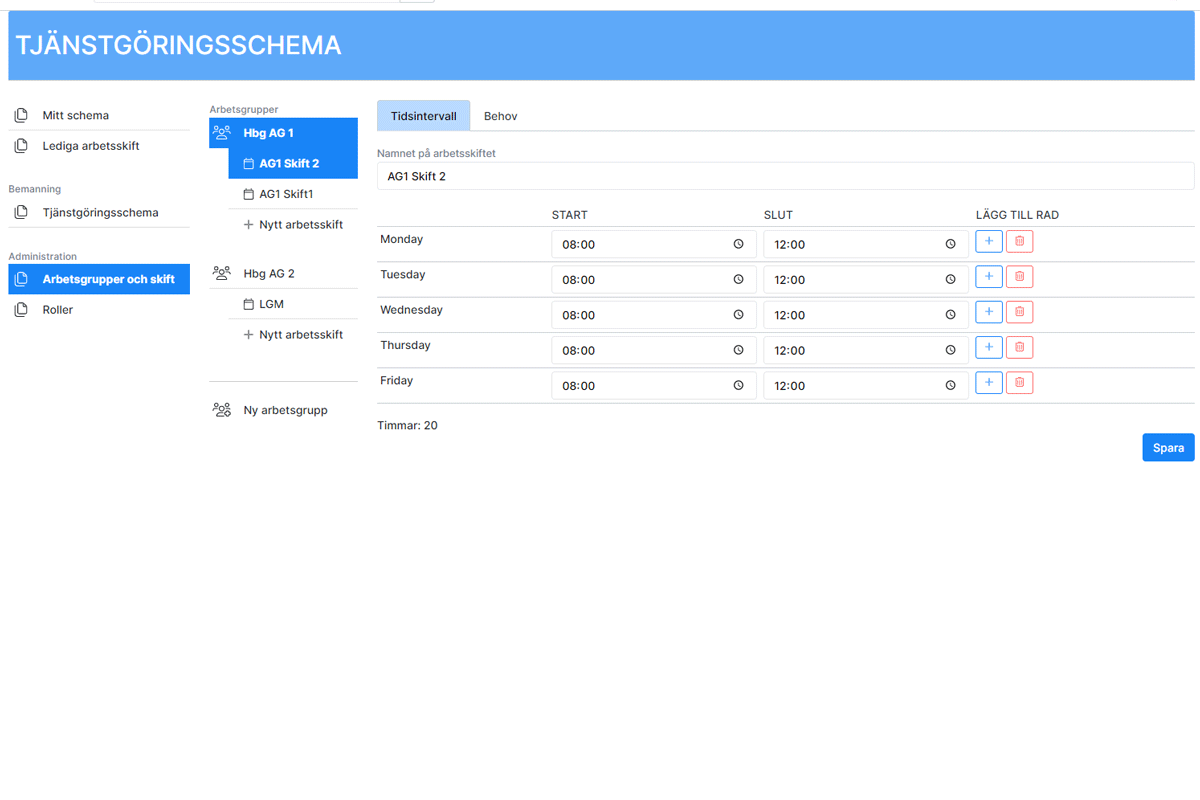Viewport: 1200px width, 800px height.
Task: Click the 'LÄGG TILL RAD' column header
Action: point(1017,215)
